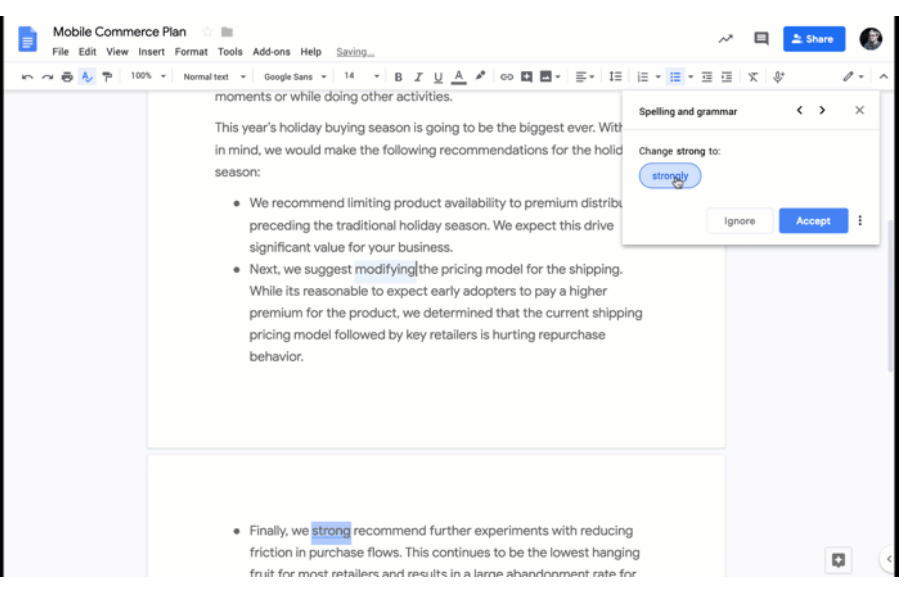Open the text color picker
This screenshot has width=905, height=596.
pos(459,77)
